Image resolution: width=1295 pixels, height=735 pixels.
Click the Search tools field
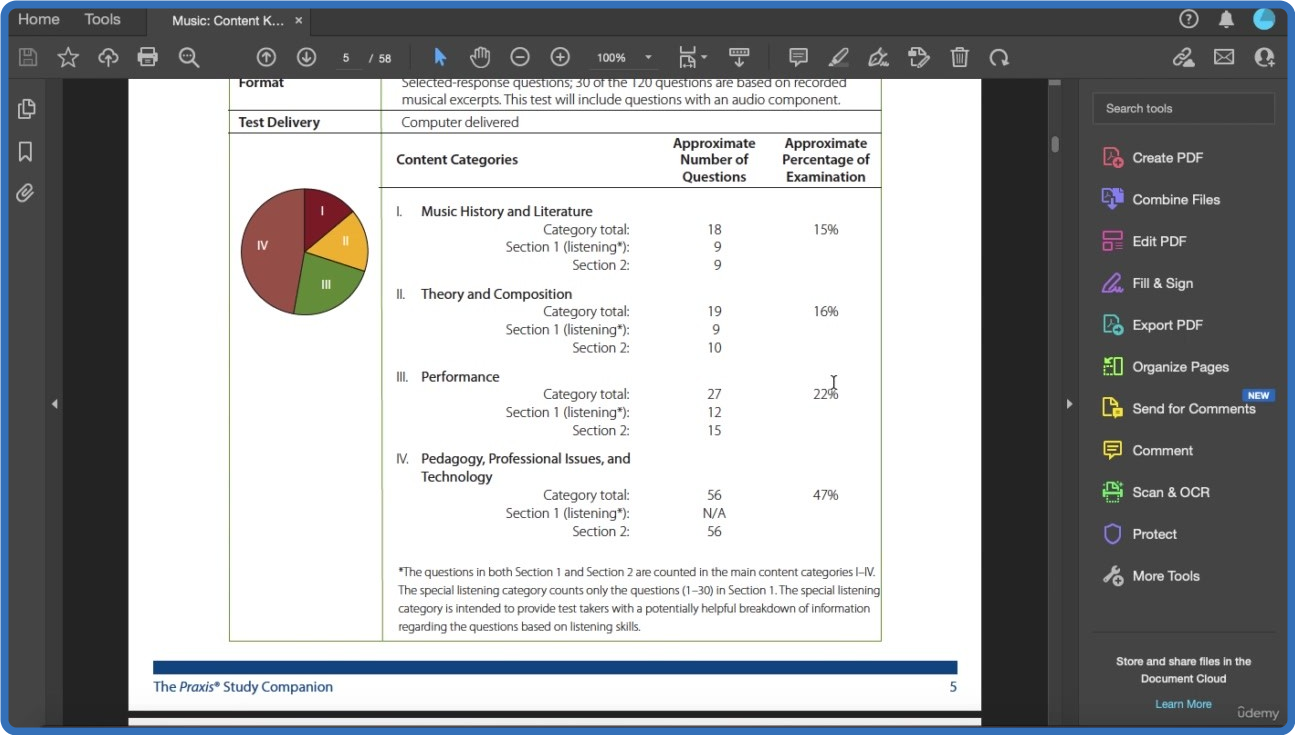[1184, 108]
